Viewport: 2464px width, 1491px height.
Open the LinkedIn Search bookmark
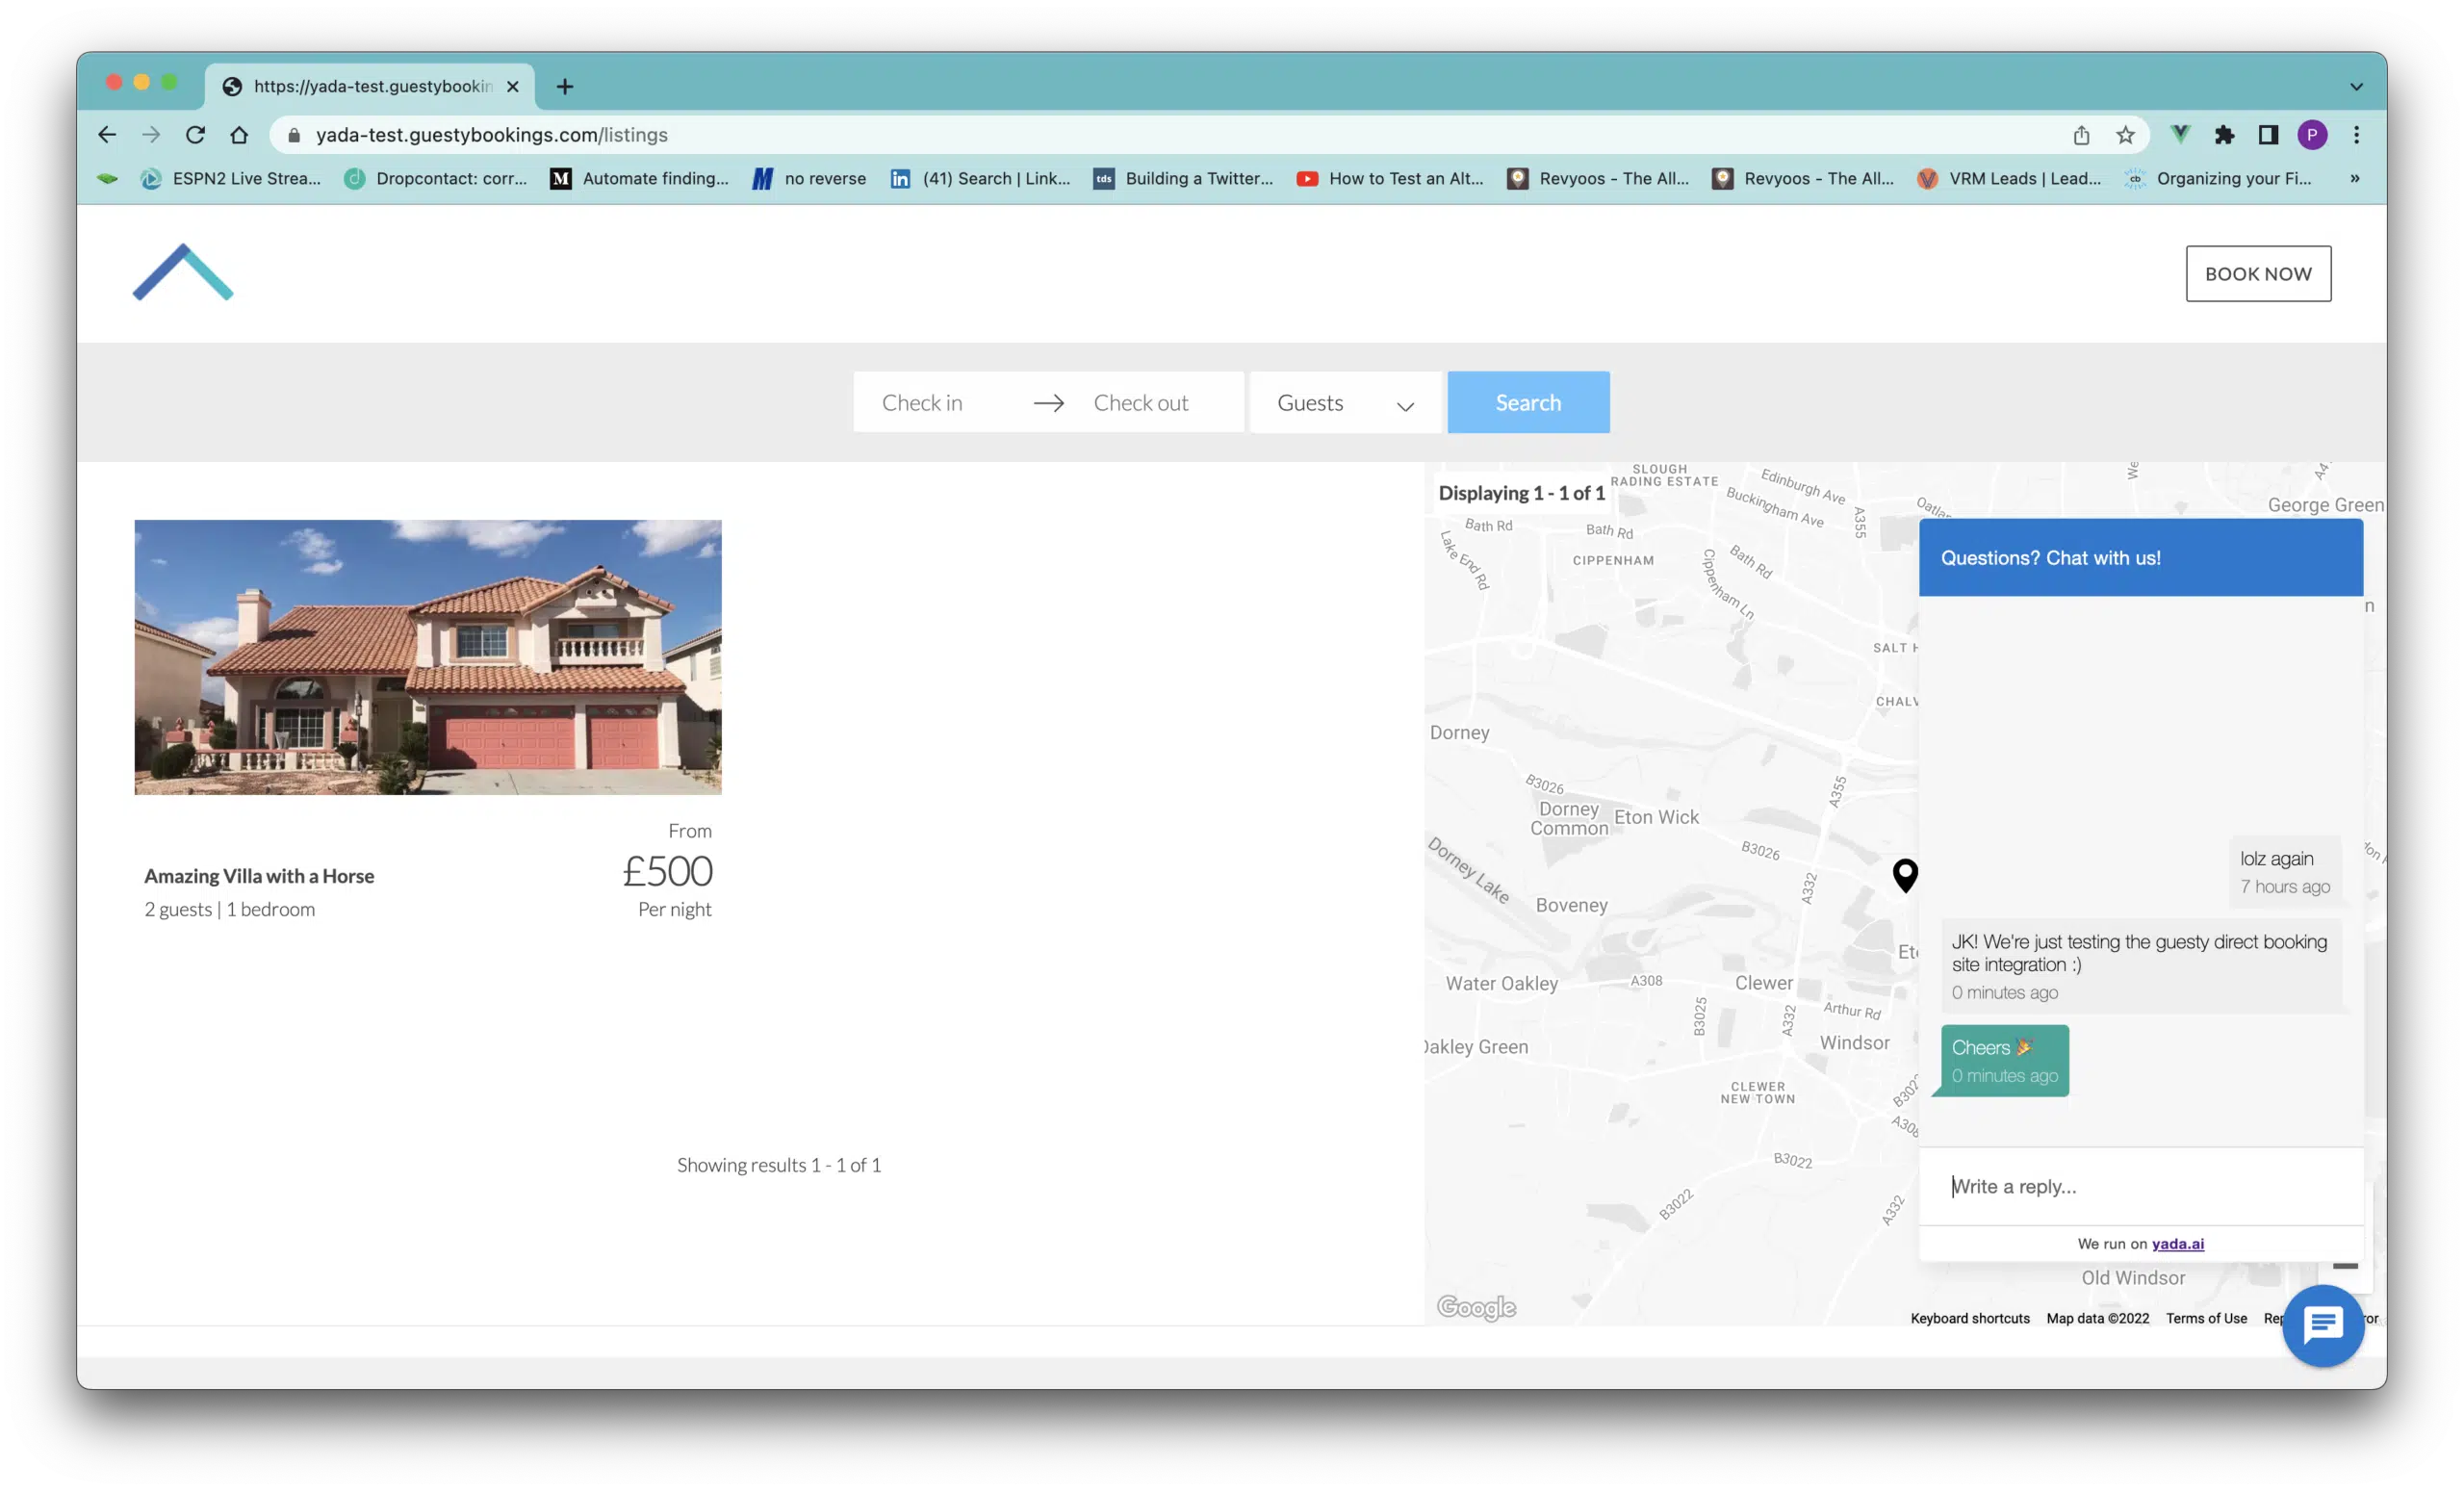point(981,178)
